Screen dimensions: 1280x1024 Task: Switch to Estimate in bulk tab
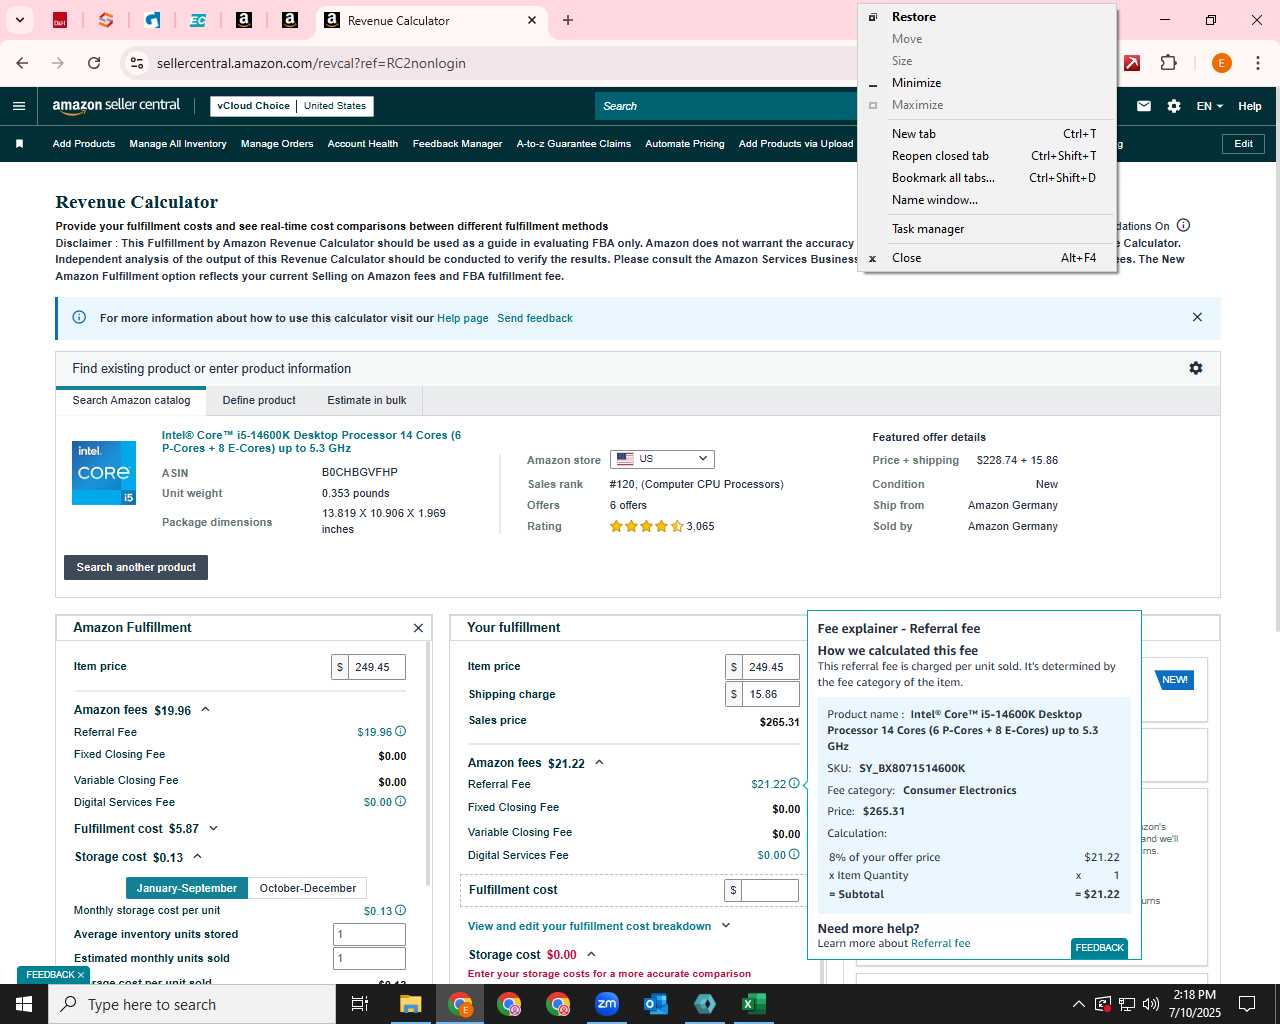point(367,400)
